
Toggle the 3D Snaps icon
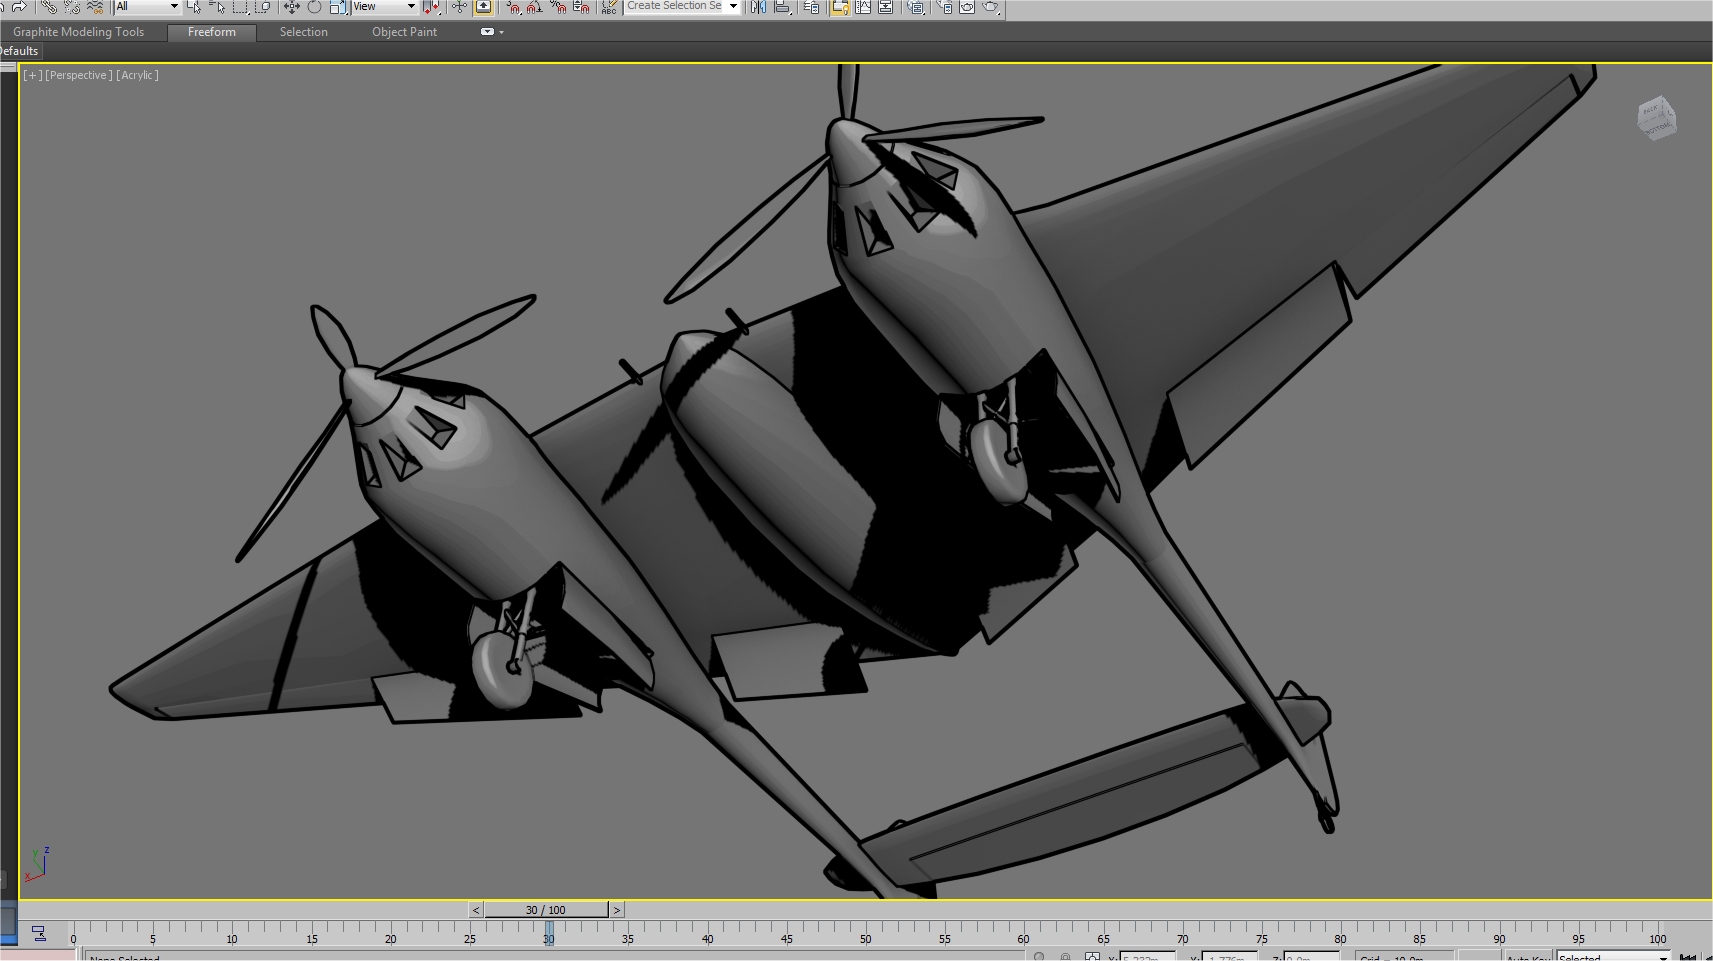(x=513, y=7)
